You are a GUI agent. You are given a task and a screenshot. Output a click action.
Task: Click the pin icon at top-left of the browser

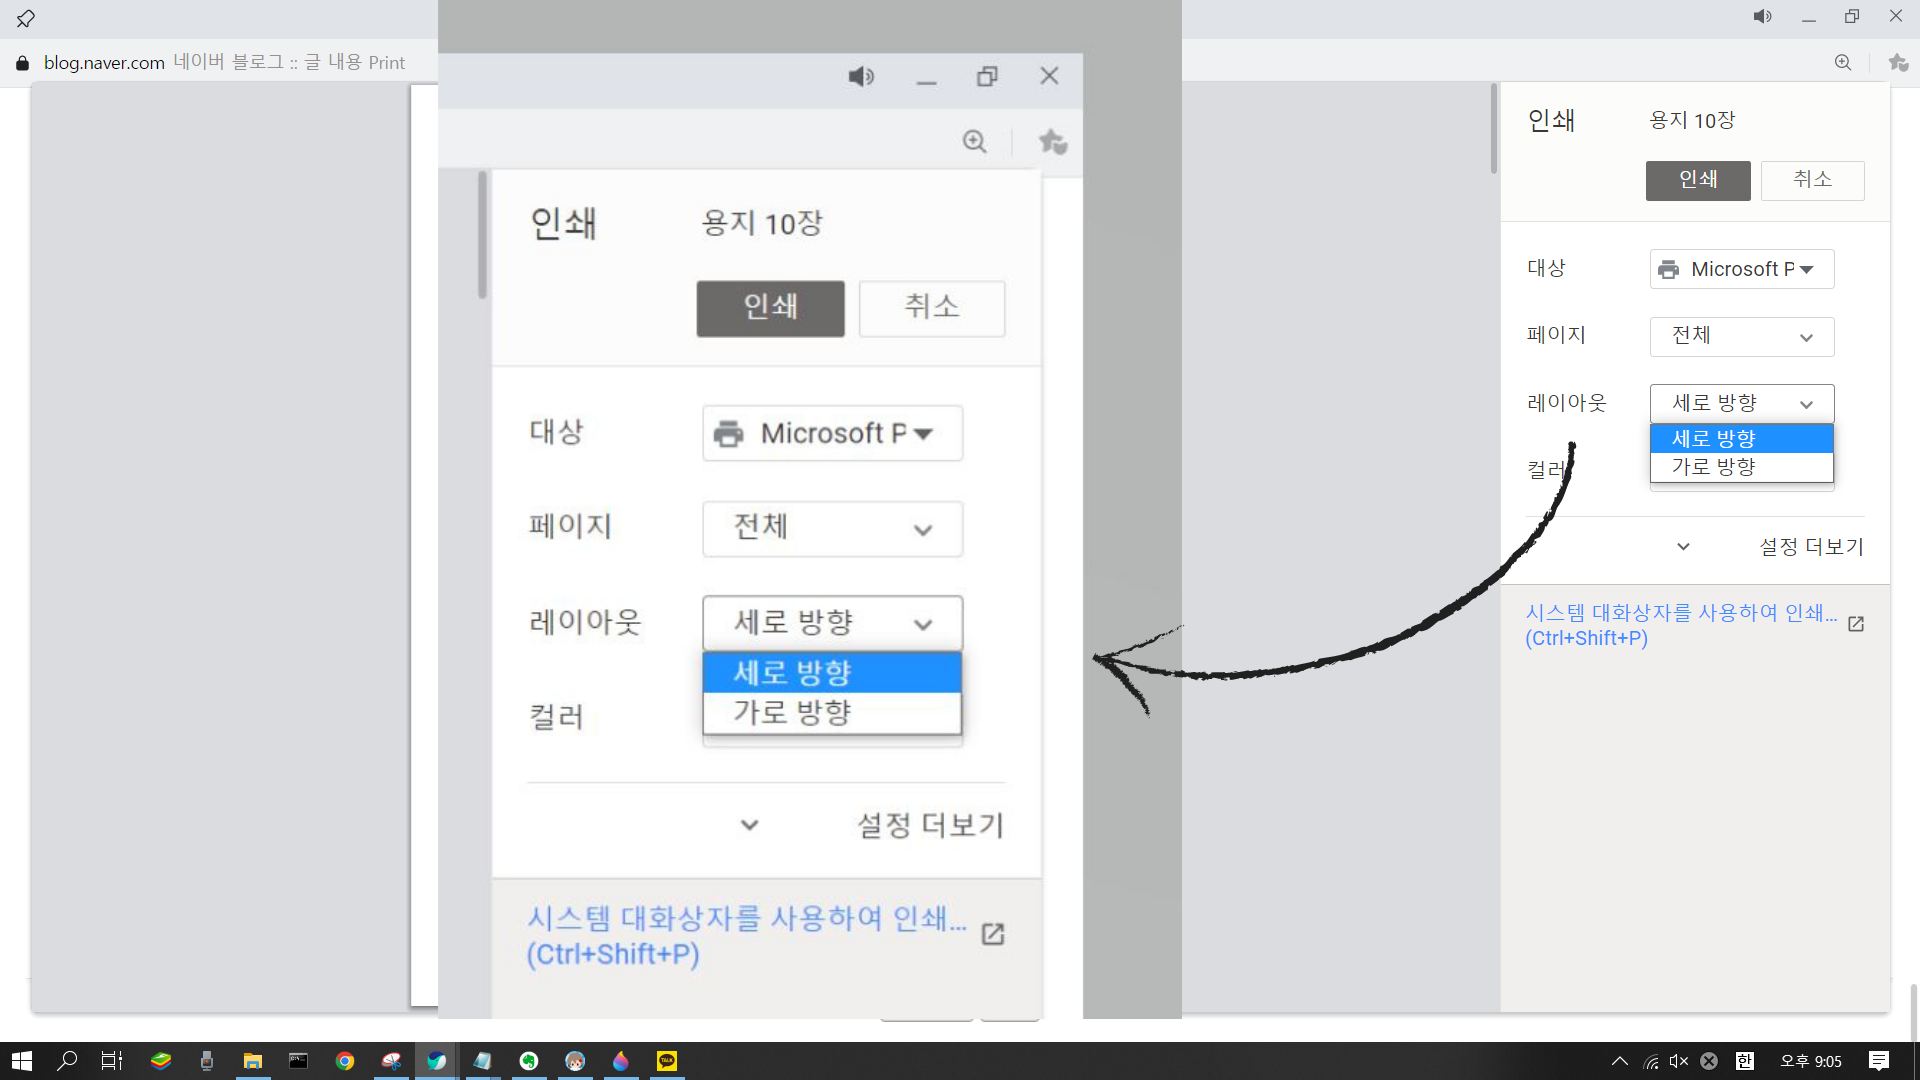[x=25, y=17]
